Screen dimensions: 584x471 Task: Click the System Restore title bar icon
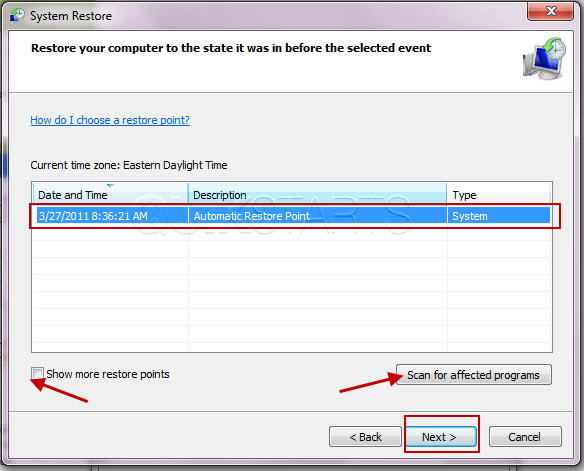click(x=17, y=15)
